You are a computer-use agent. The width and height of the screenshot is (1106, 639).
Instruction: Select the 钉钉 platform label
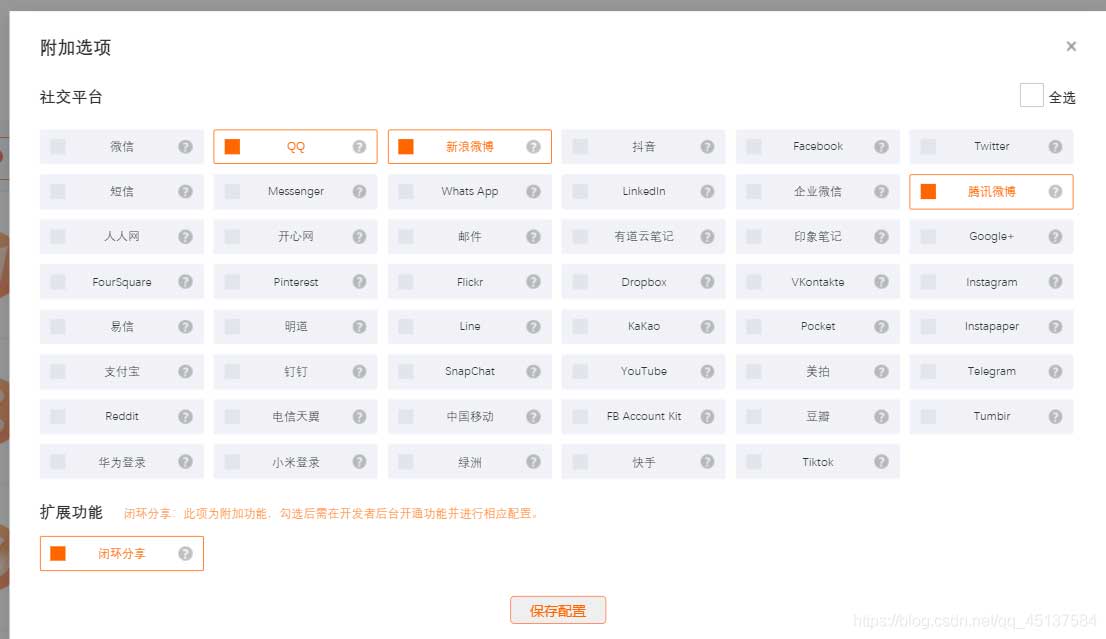click(296, 371)
